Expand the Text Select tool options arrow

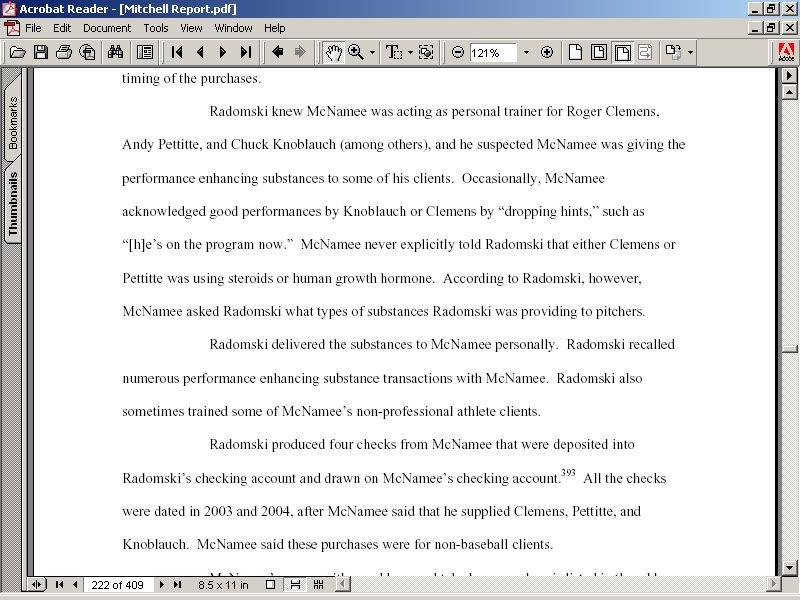[x=409, y=52]
